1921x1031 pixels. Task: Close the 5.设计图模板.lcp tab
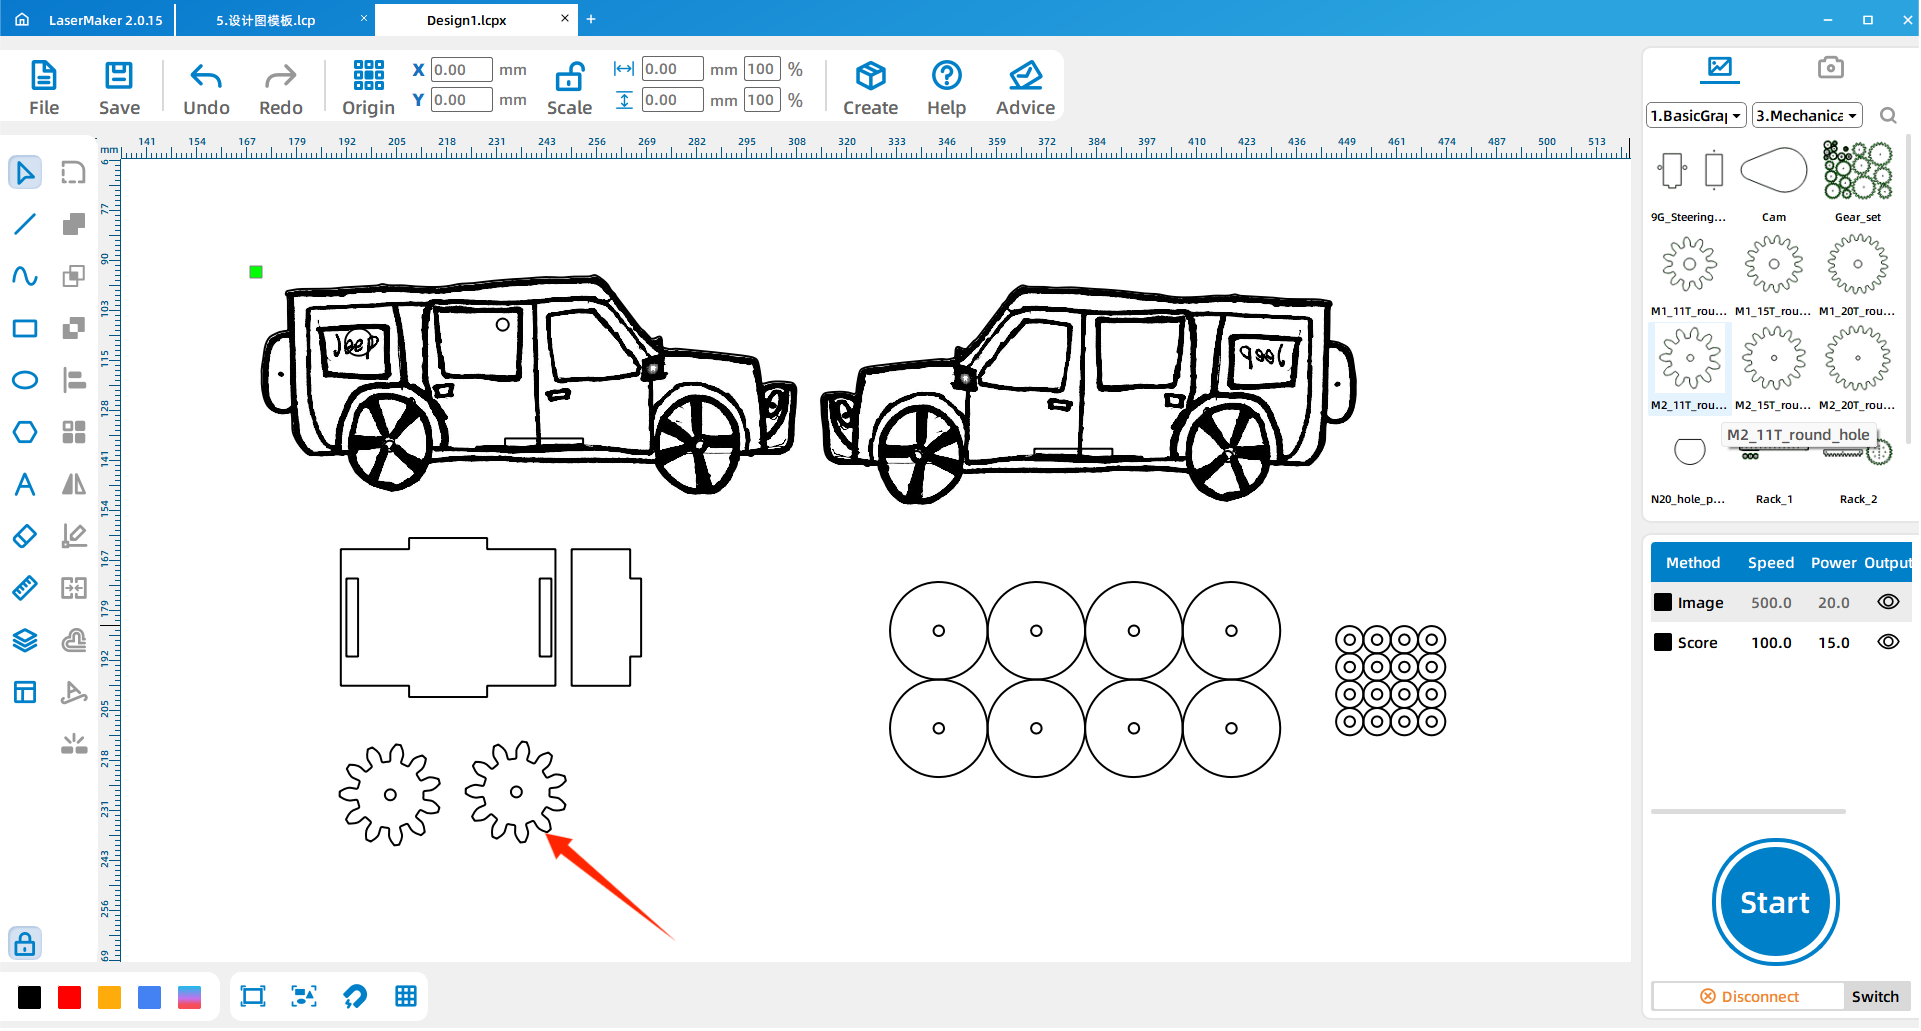(x=364, y=18)
